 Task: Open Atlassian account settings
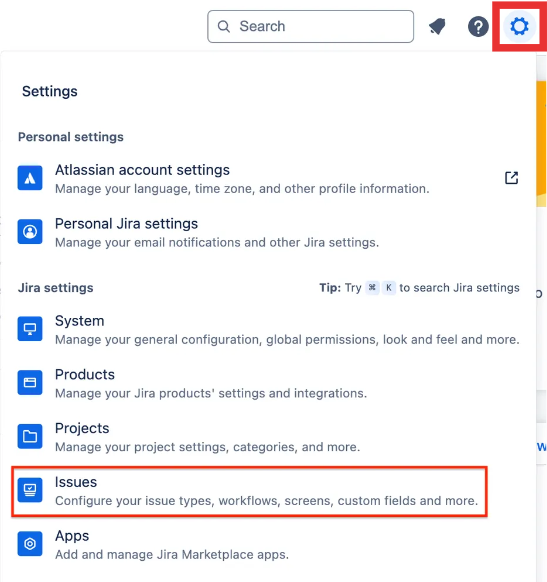coord(268,179)
